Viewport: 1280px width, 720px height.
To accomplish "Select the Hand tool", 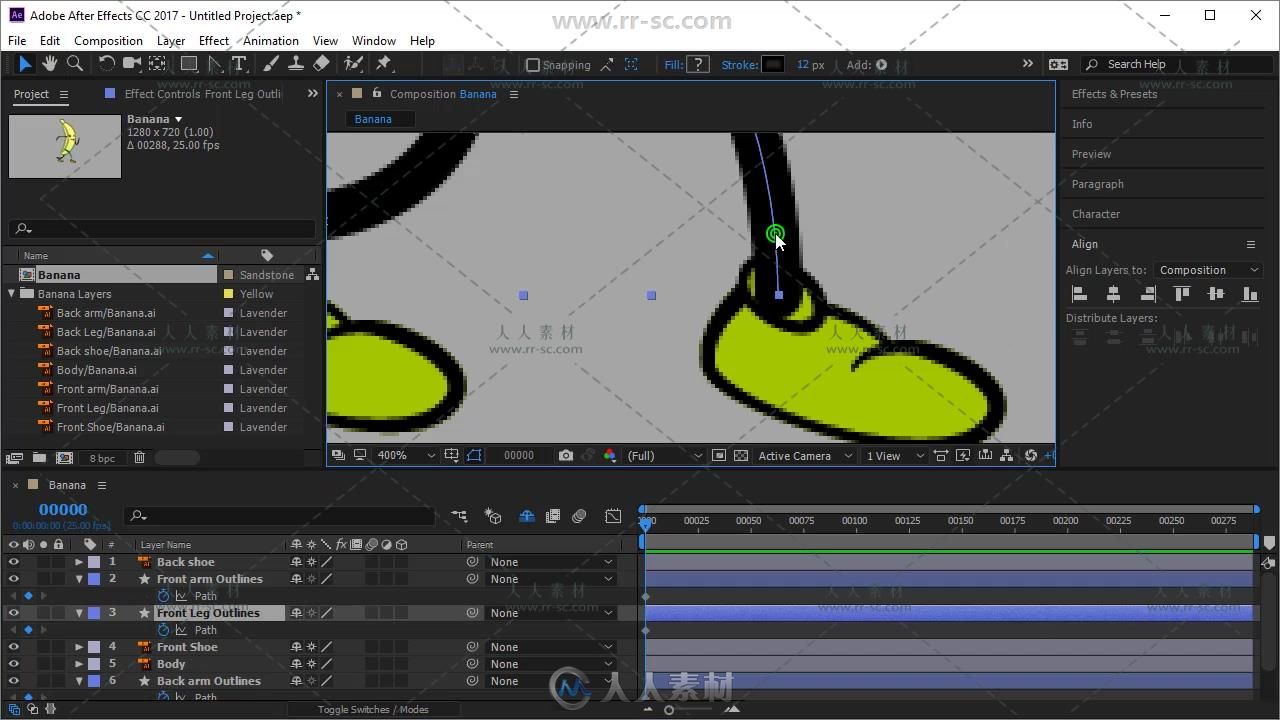I will point(49,64).
